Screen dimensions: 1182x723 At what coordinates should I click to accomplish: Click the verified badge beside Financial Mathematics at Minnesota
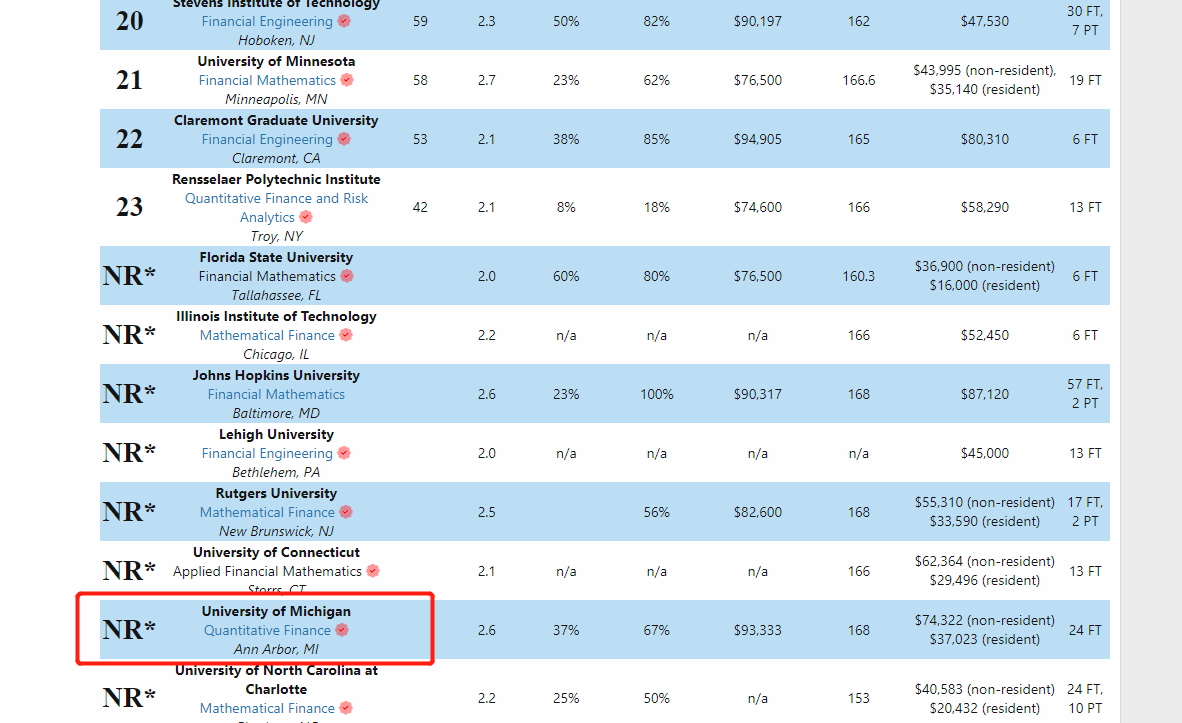[x=347, y=80]
